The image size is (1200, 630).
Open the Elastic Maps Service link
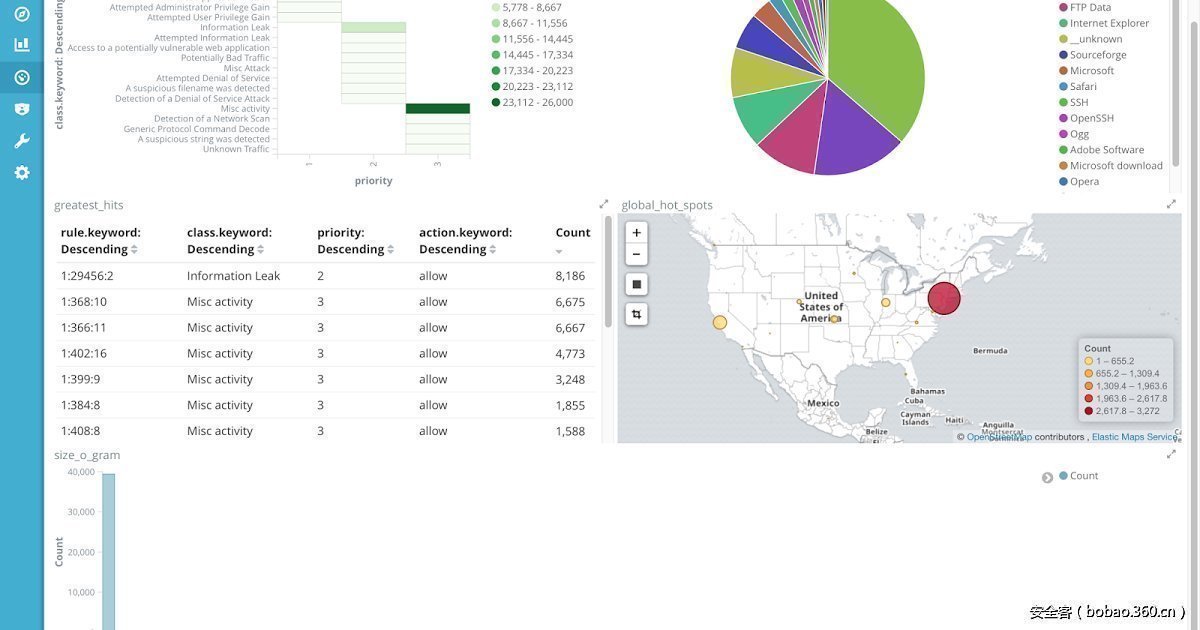1134,437
